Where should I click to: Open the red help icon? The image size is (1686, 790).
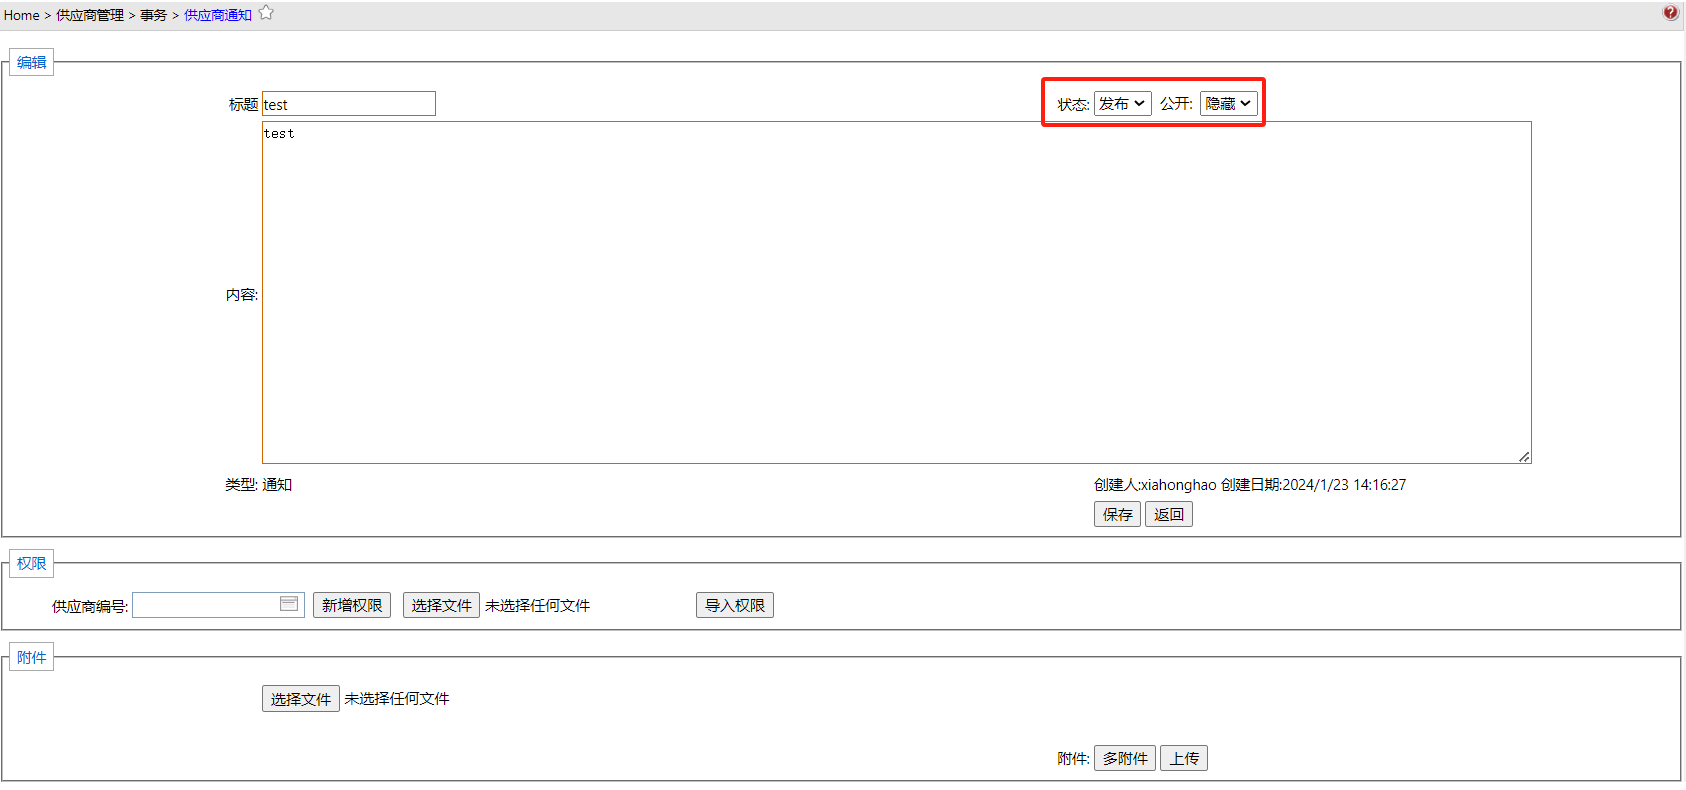1670,13
